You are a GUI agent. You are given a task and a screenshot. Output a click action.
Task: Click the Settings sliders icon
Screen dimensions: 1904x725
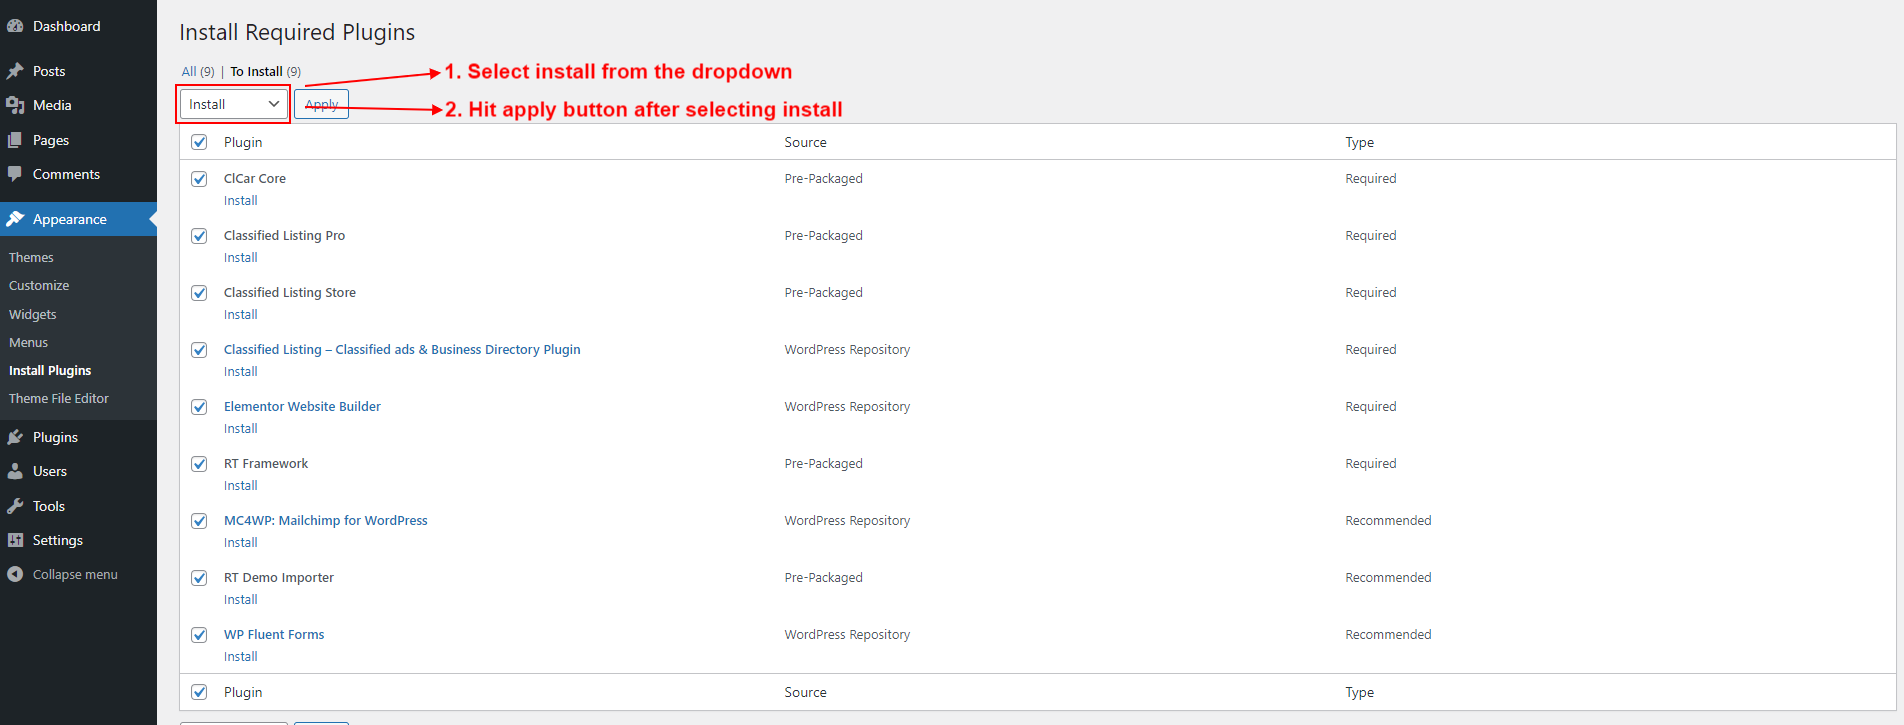15,540
